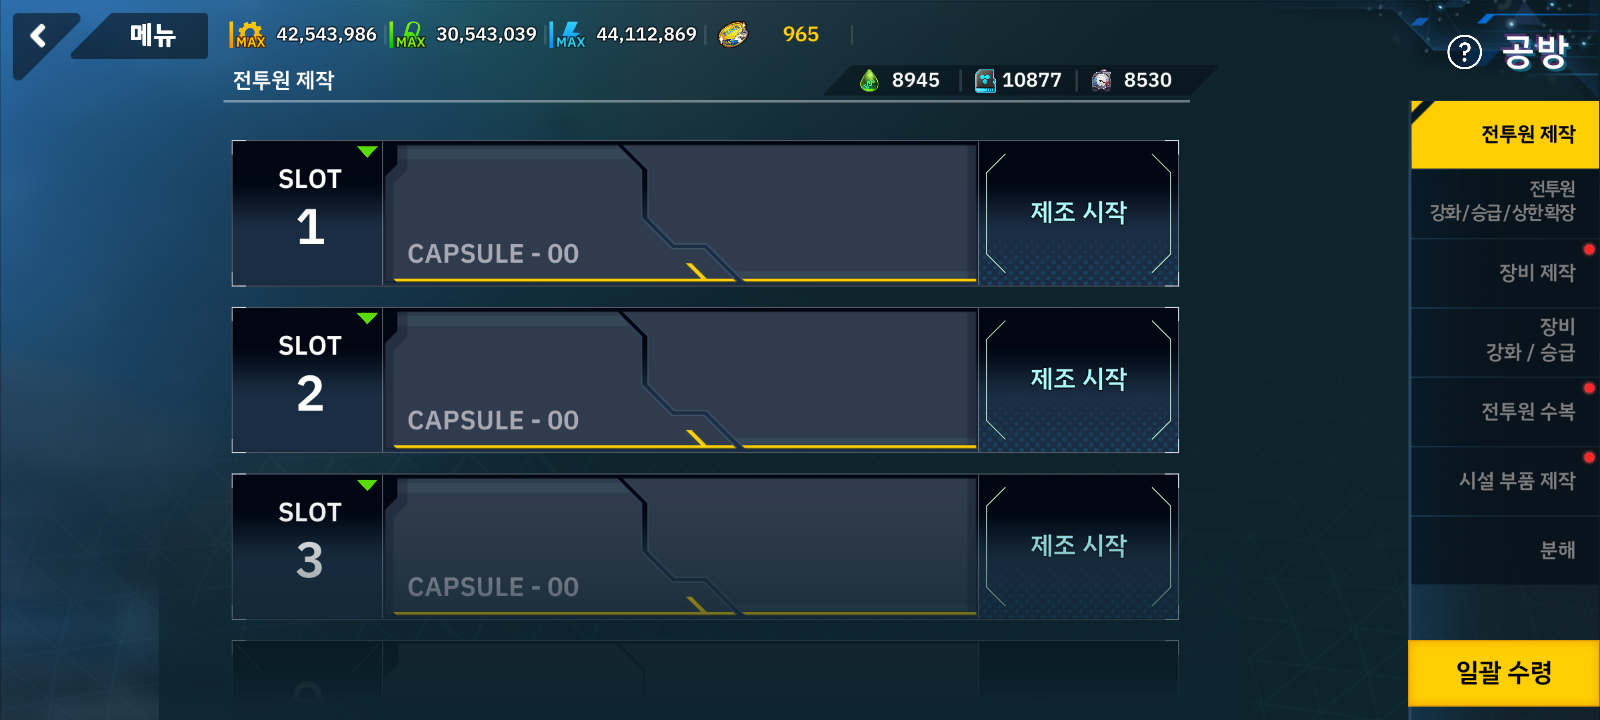
Task: Click the 일괄 수령 button
Action: pyautogui.click(x=1504, y=673)
